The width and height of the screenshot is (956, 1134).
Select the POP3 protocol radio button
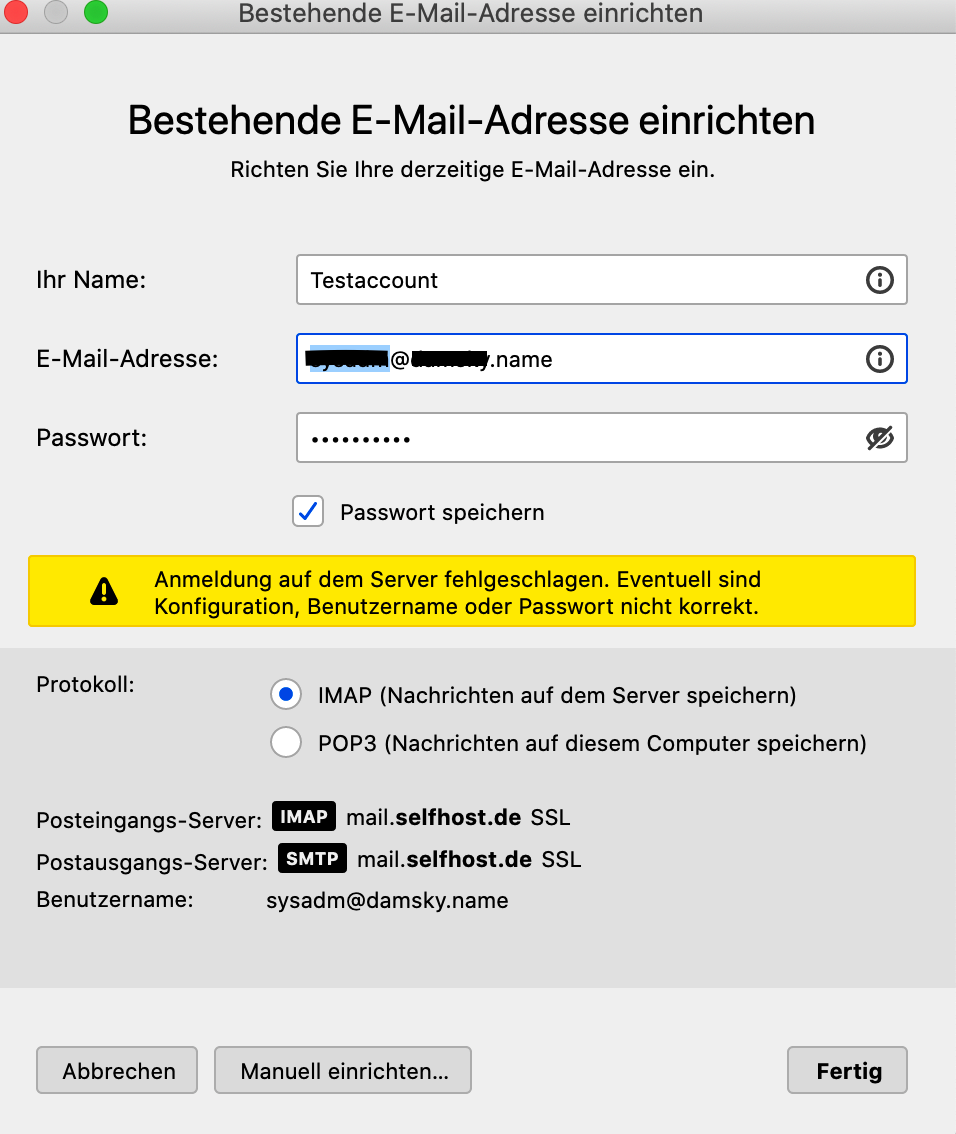pyautogui.click(x=286, y=742)
